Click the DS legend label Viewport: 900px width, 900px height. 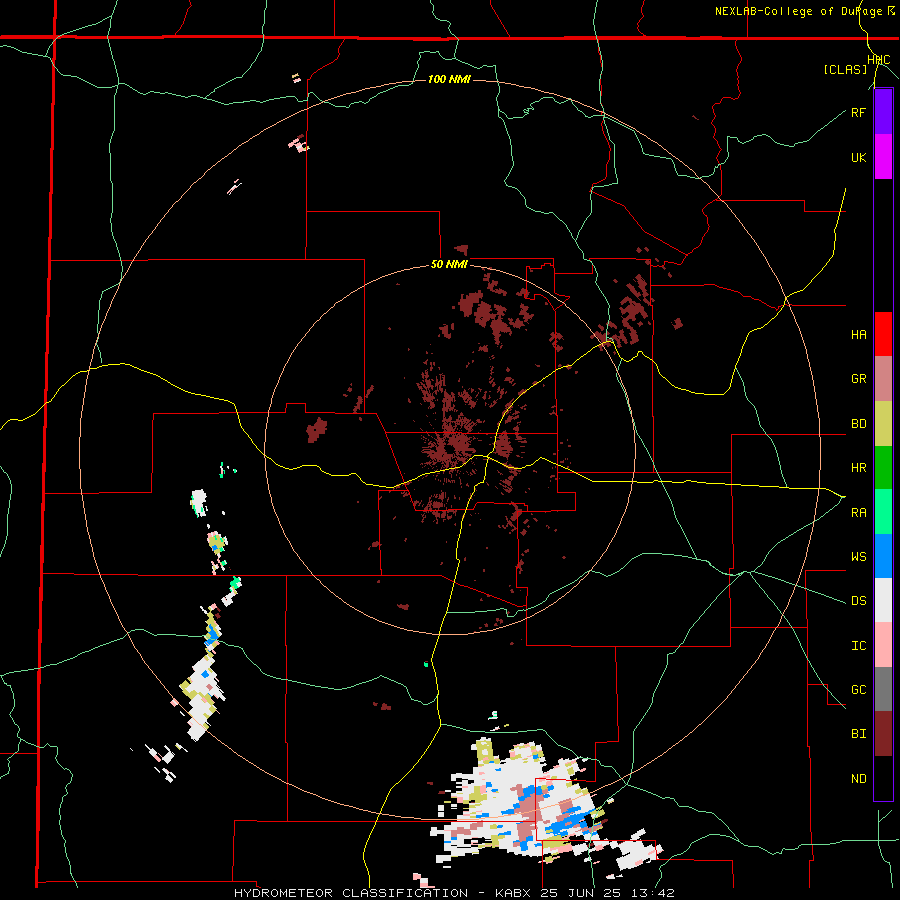(x=858, y=600)
